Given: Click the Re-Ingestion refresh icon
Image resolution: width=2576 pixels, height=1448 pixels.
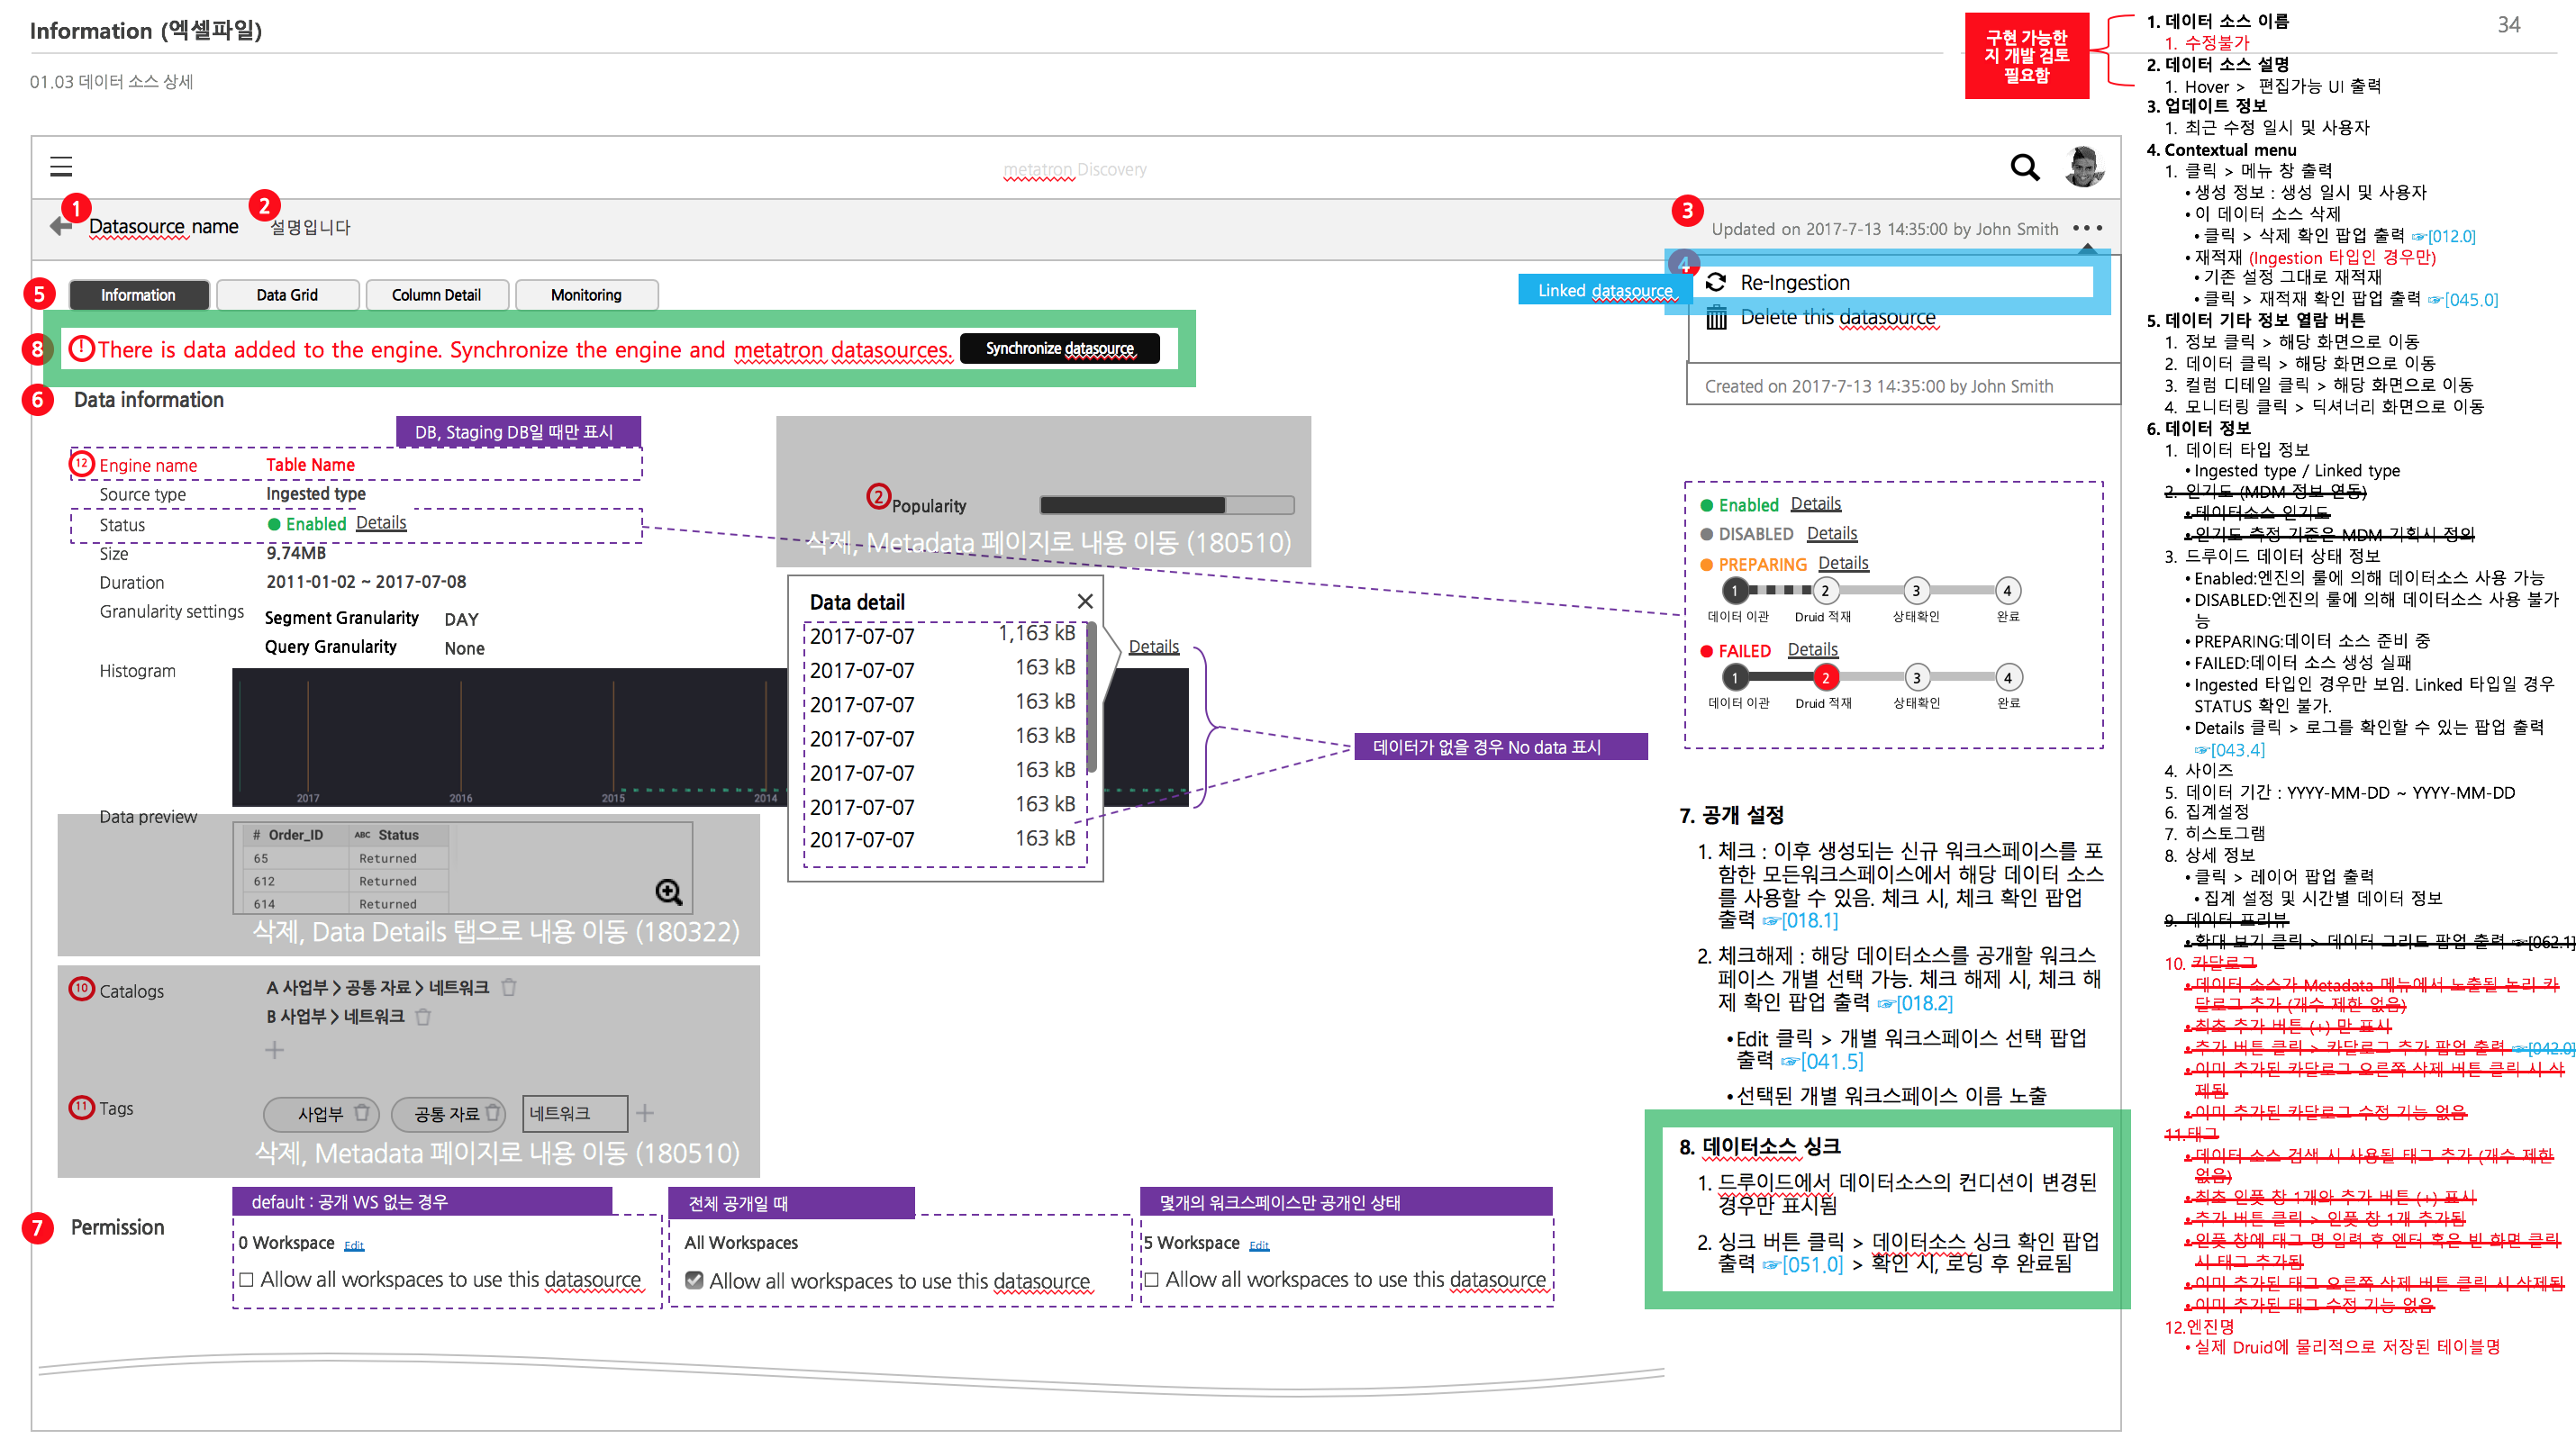Looking at the screenshot, I should pos(1716,283).
